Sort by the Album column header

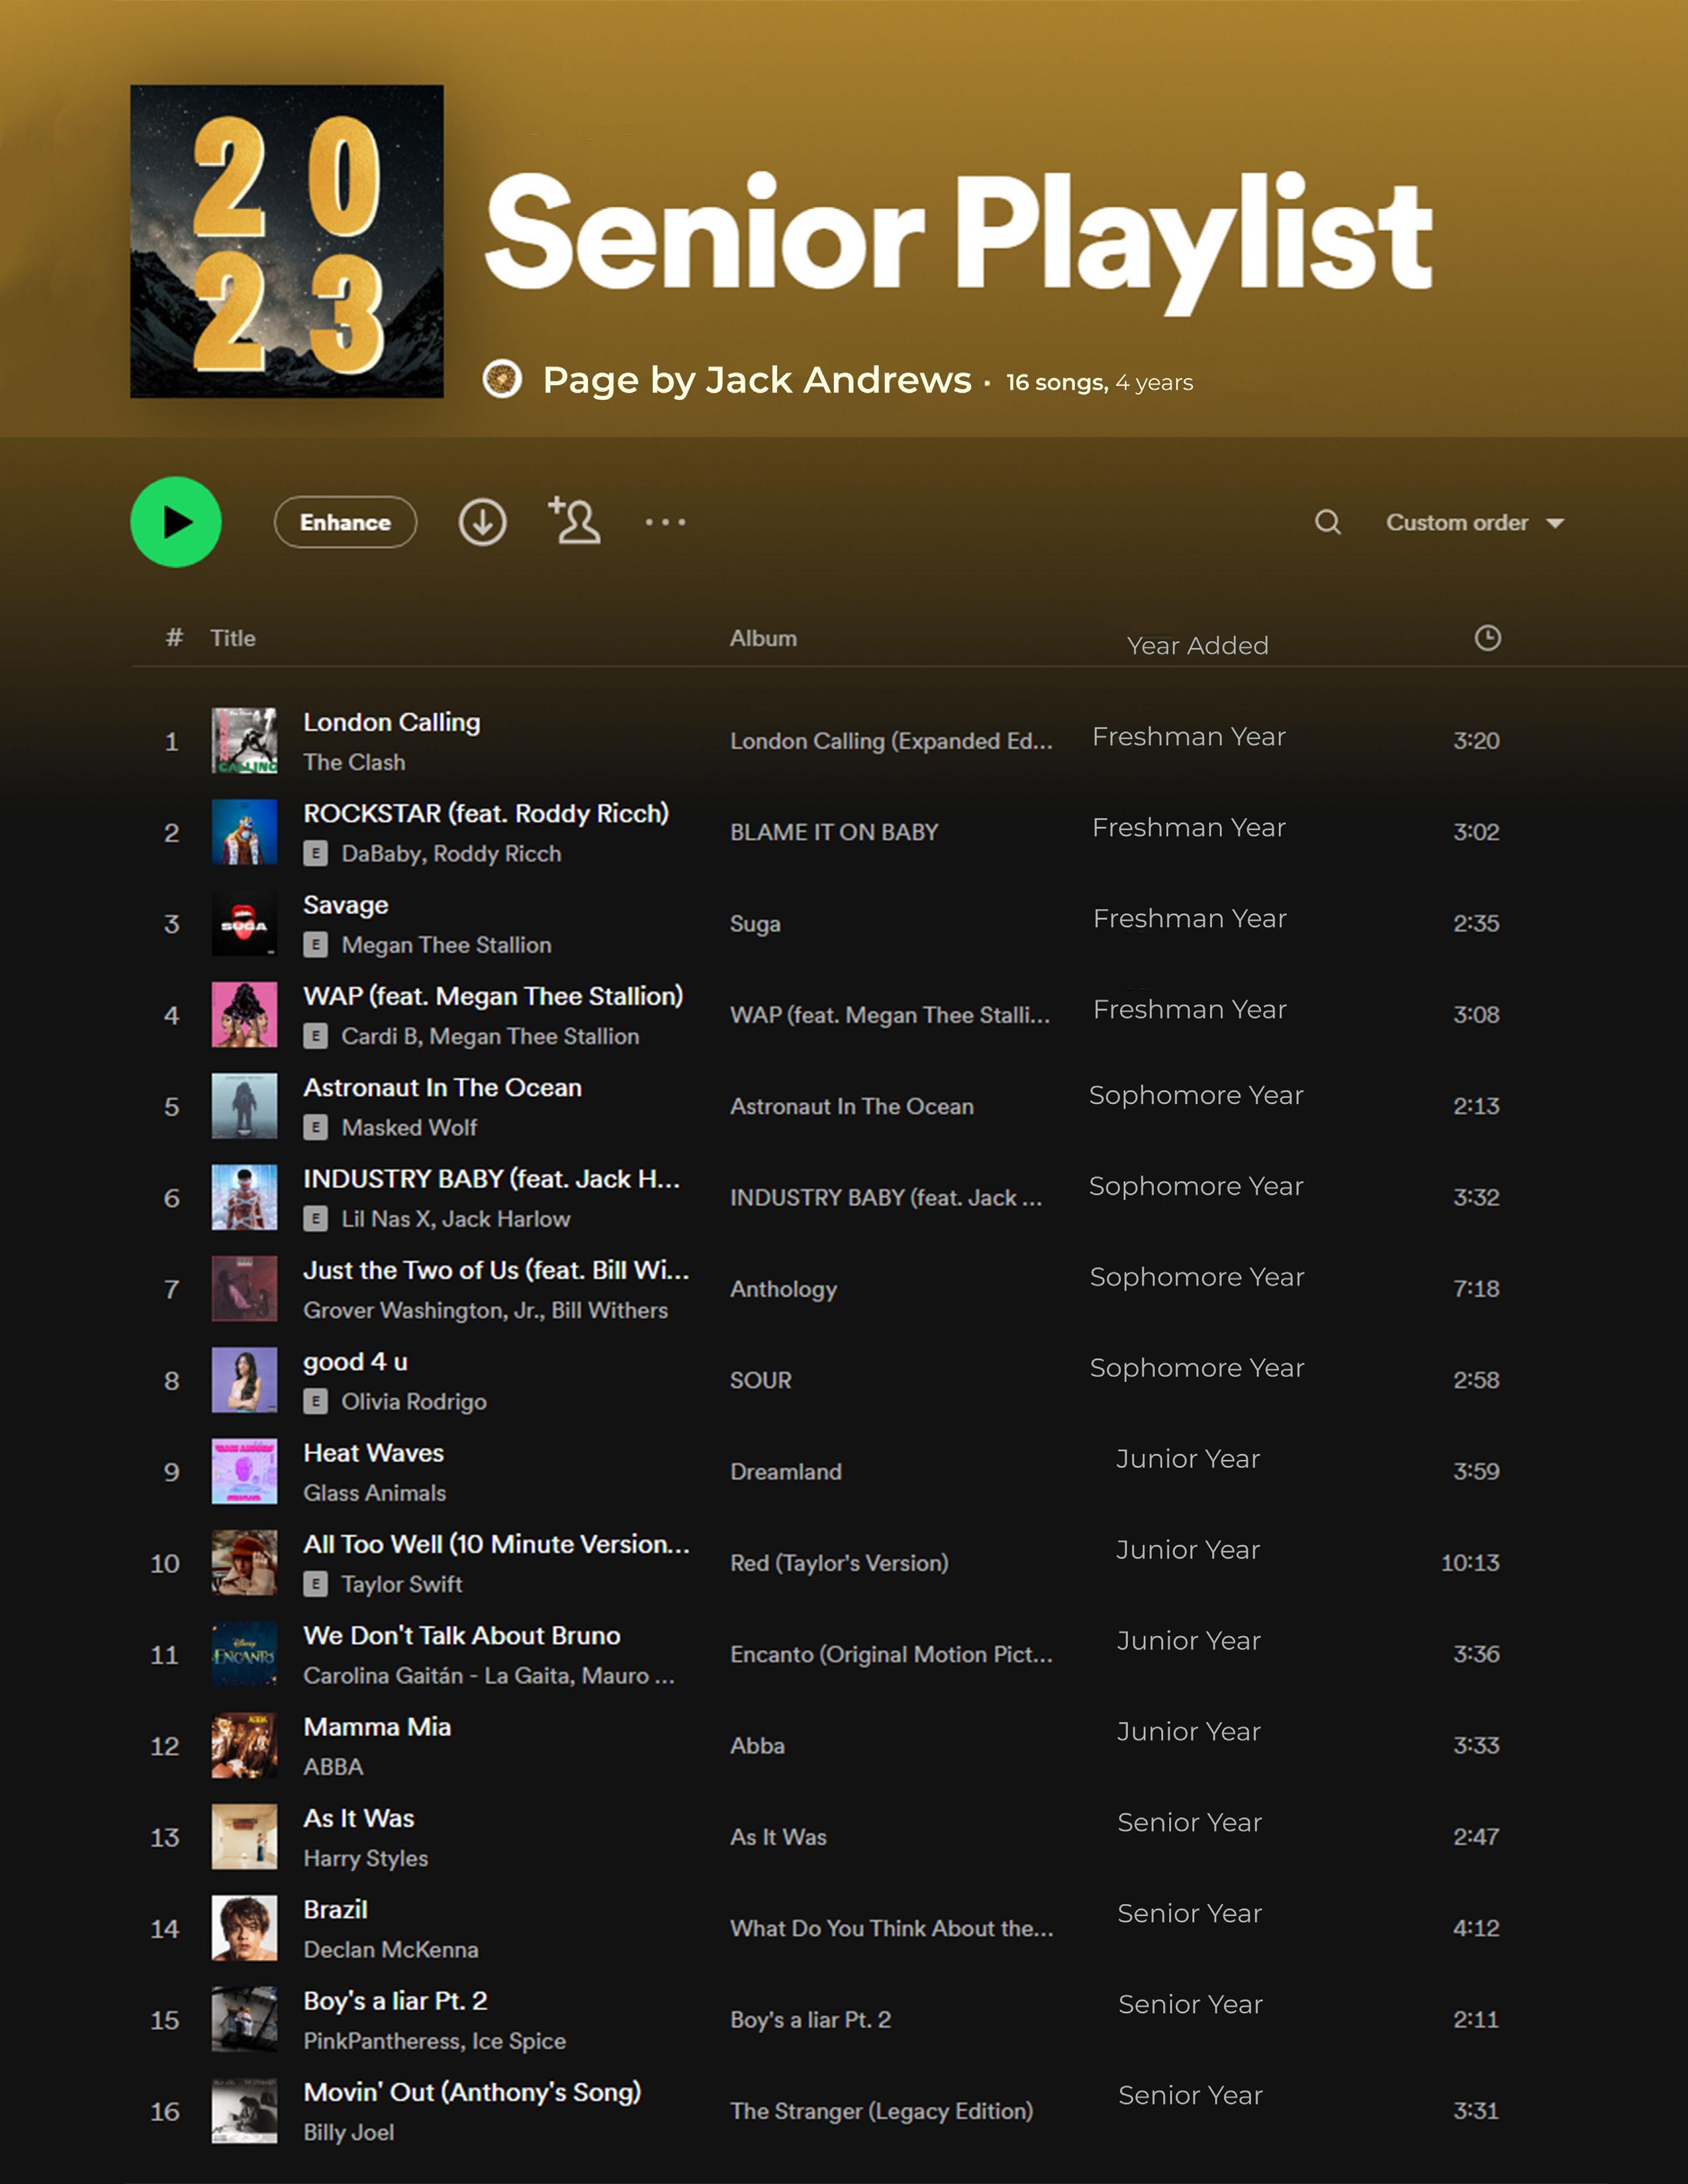[x=763, y=638]
